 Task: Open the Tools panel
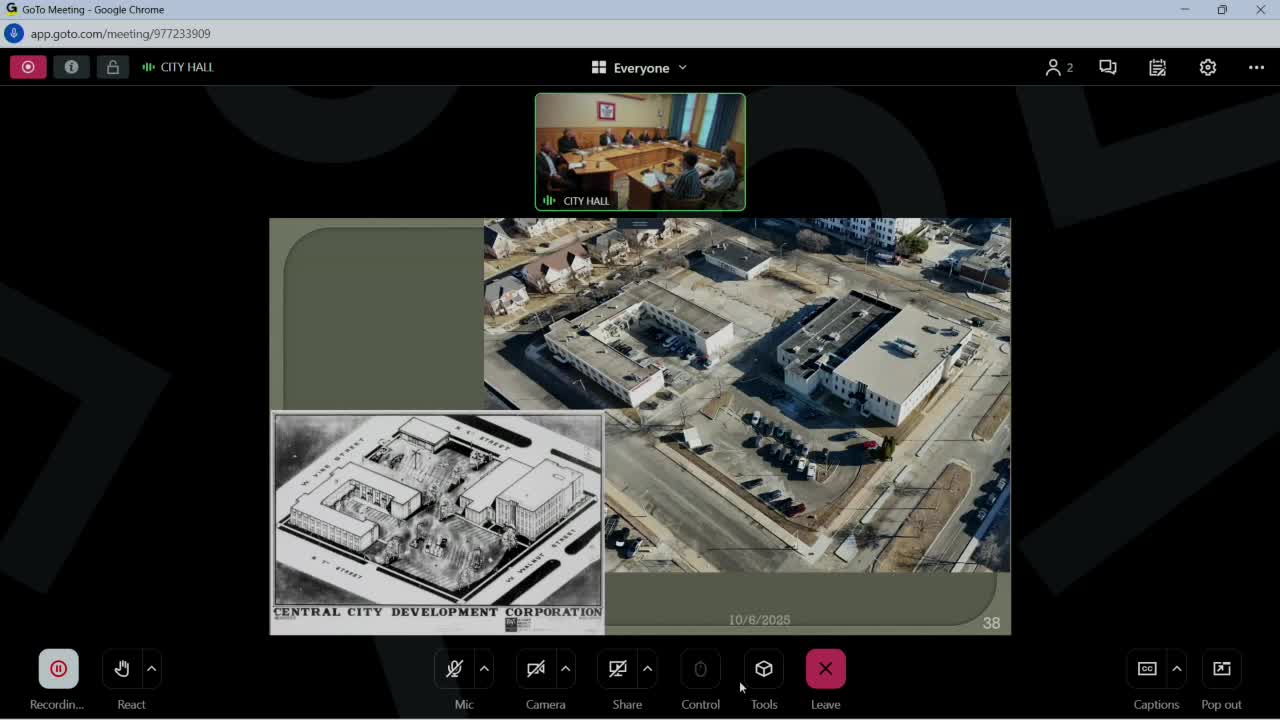point(763,668)
